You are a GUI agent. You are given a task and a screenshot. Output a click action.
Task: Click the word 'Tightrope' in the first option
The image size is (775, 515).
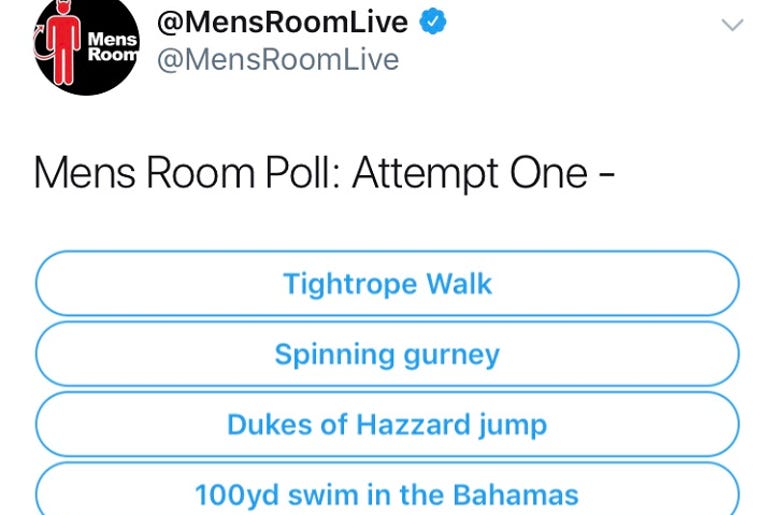[x=350, y=285]
